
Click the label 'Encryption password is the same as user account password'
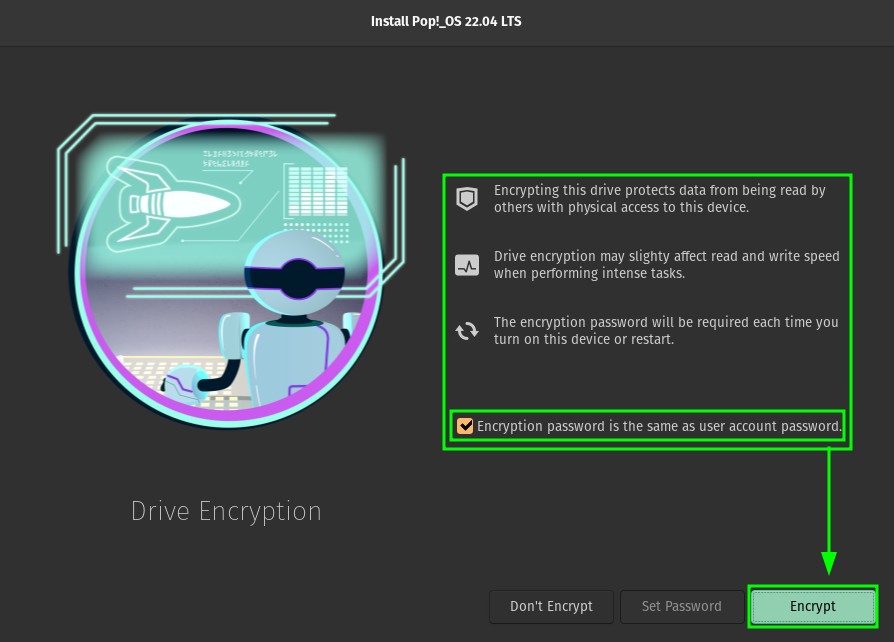pos(659,426)
